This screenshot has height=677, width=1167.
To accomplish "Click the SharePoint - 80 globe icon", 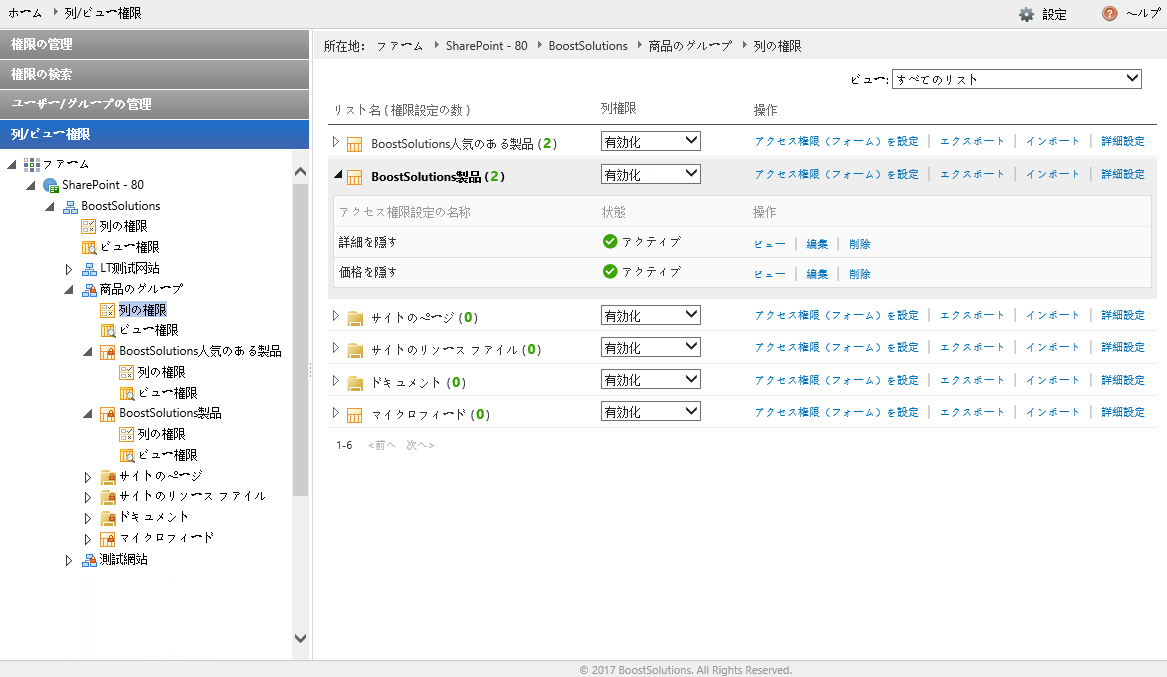I will [x=51, y=185].
